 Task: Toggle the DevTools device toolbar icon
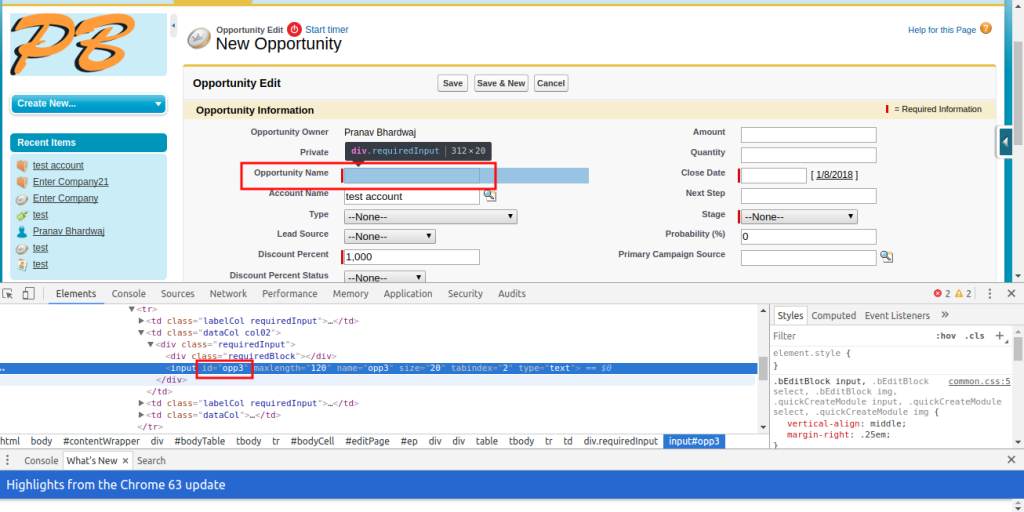pos(28,294)
